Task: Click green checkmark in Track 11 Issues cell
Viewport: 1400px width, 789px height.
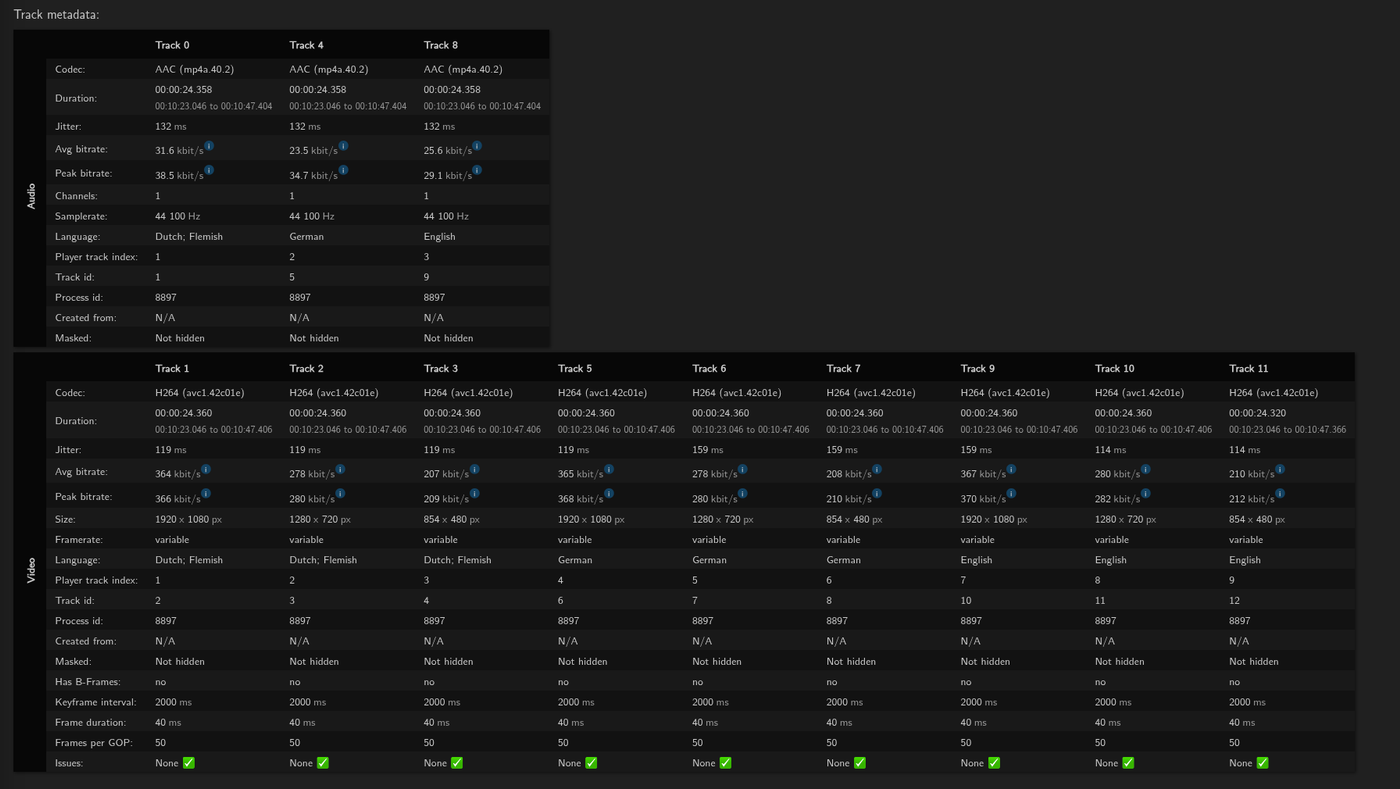Action: pos(1261,763)
